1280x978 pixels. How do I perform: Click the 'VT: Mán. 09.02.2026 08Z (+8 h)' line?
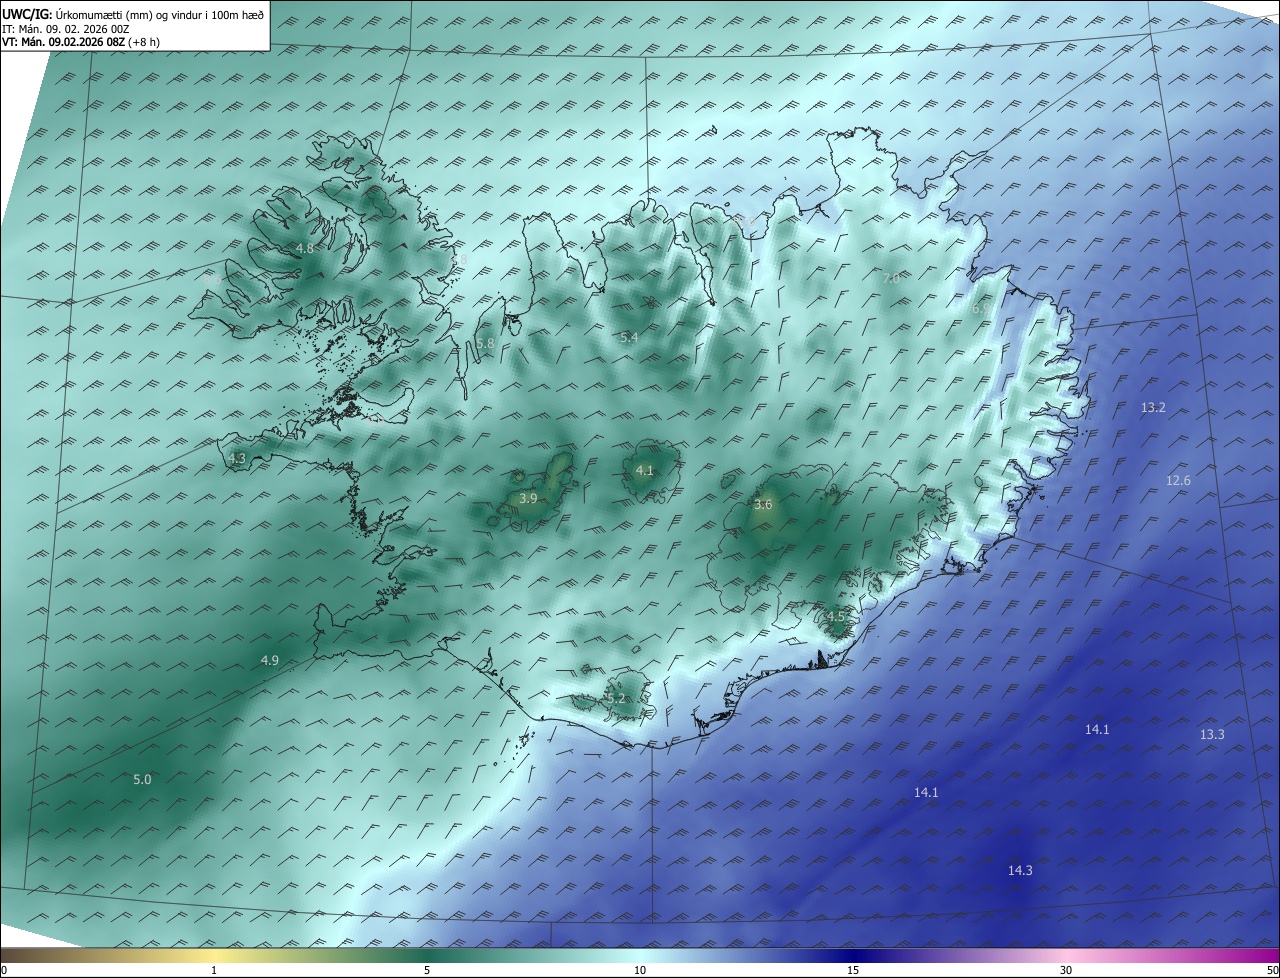(81, 42)
